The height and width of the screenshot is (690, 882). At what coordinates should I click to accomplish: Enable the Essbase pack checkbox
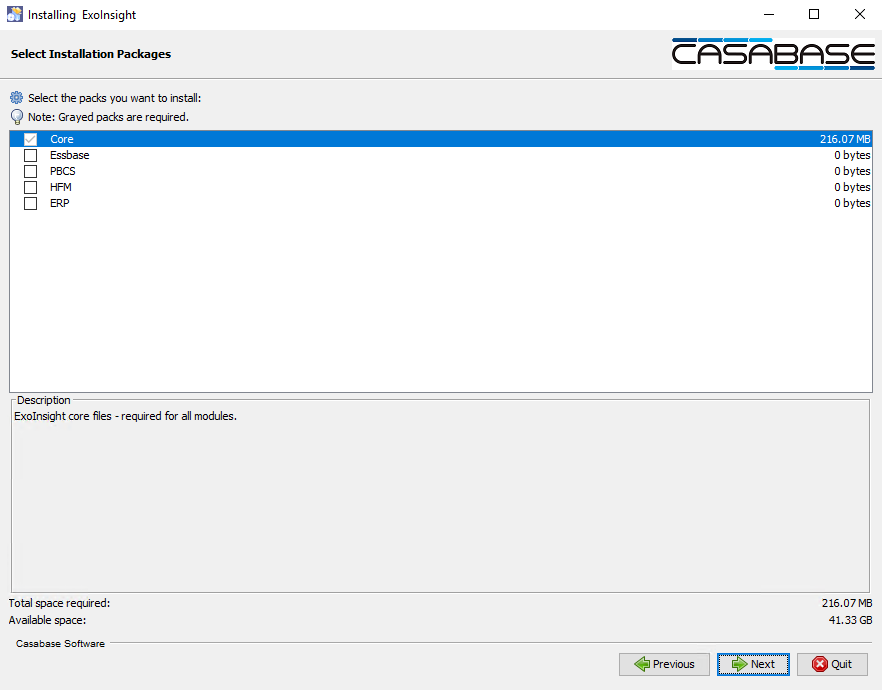pos(30,156)
